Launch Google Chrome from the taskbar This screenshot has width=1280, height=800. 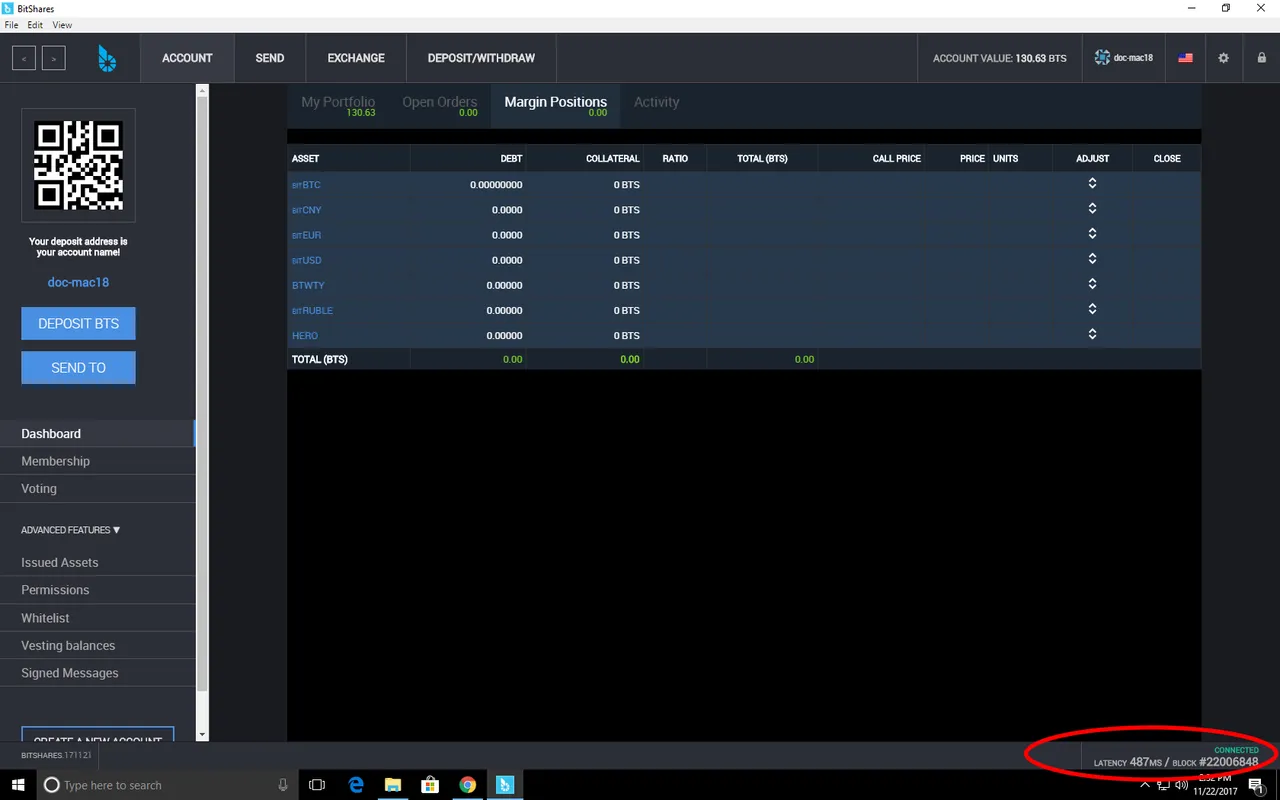(x=467, y=785)
